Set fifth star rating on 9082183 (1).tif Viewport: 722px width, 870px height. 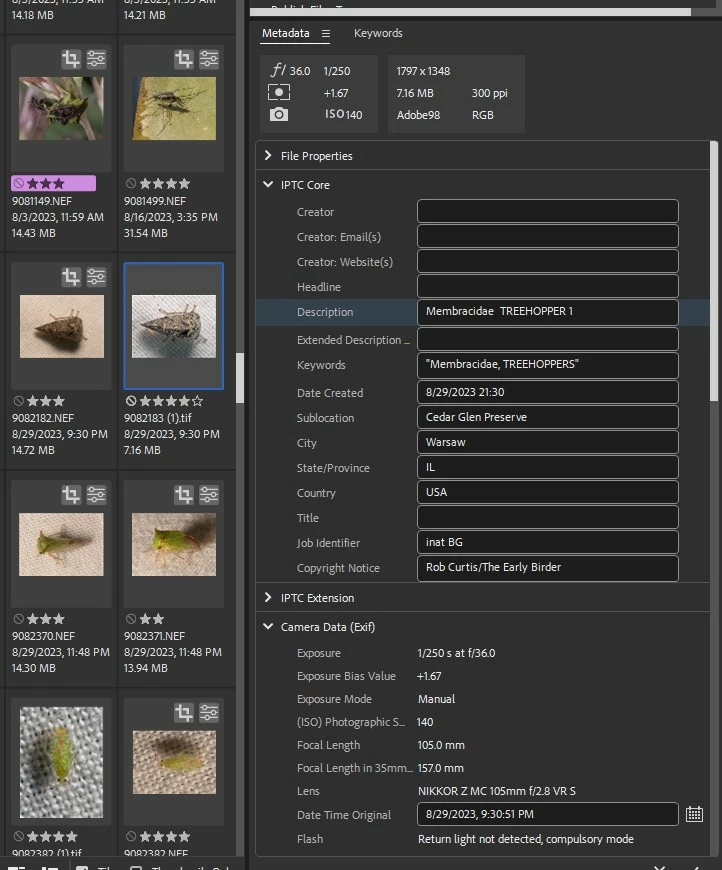click(197, 401)
